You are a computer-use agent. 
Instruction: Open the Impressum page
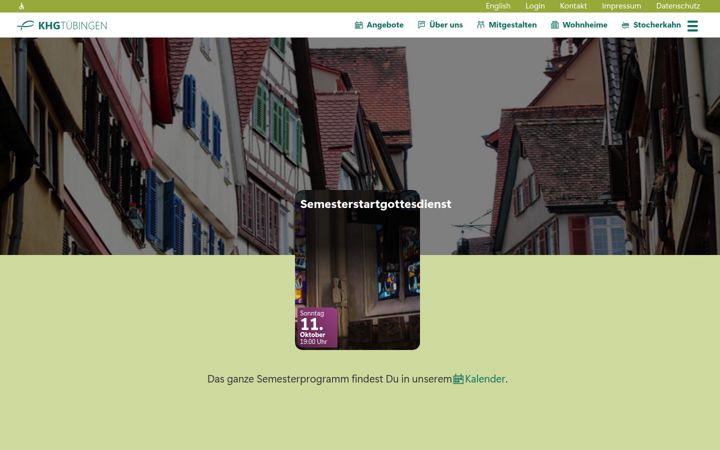click(621, 6)
